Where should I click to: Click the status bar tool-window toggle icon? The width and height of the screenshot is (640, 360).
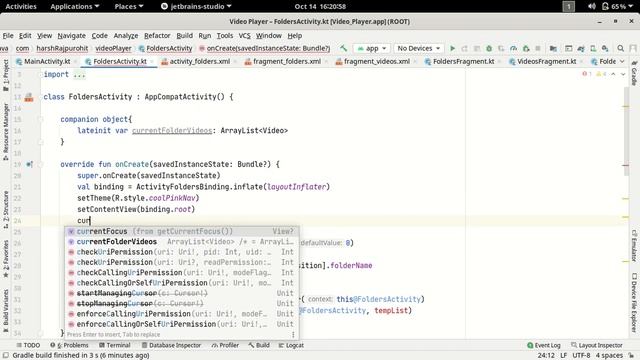[x=6, y=356]
